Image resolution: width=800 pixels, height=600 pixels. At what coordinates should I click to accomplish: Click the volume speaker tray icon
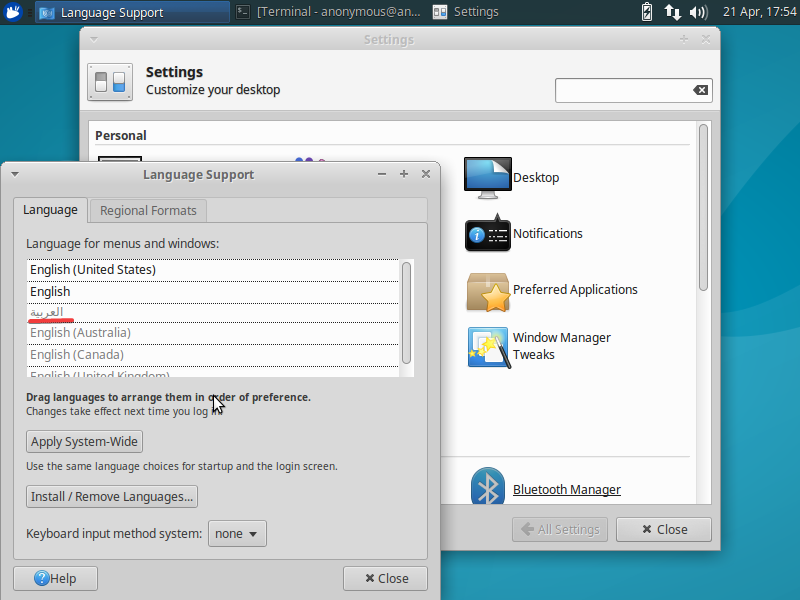pyautogui.click(x=699, y=12)
